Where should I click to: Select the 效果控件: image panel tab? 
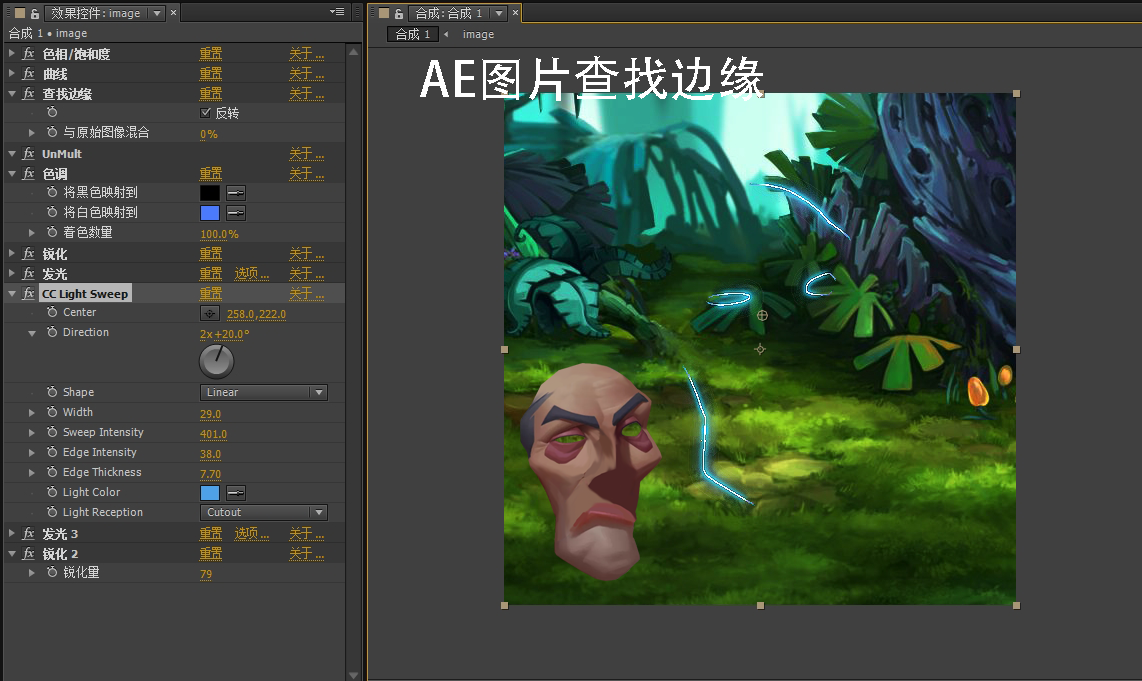pos(95,13)
